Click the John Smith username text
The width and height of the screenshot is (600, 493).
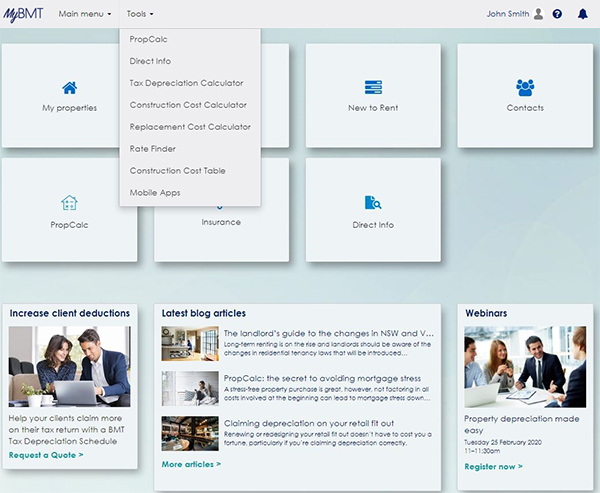pos(508,14)
